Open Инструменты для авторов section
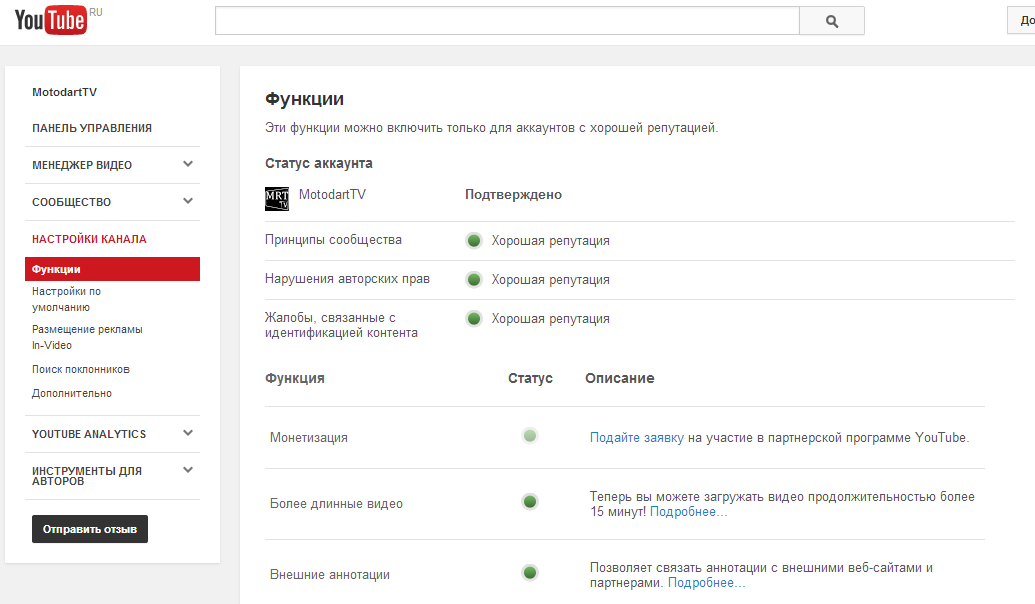The image size is (1035, 604). tap(86, 476)
